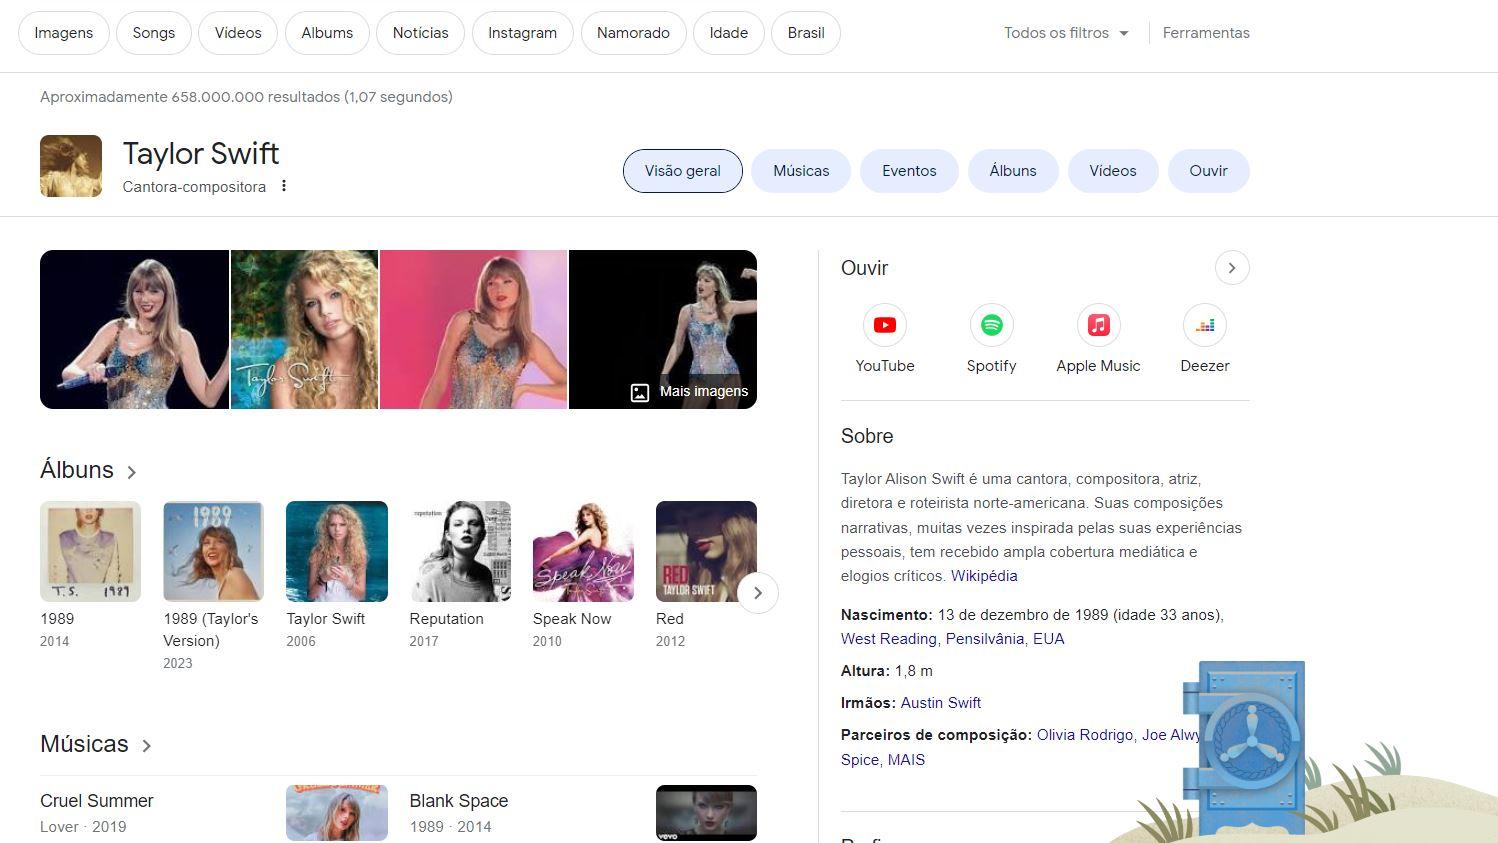Expand the Álbuns section heading
The height and width of the screenshot is (843, 1498).
pos(88,470)
